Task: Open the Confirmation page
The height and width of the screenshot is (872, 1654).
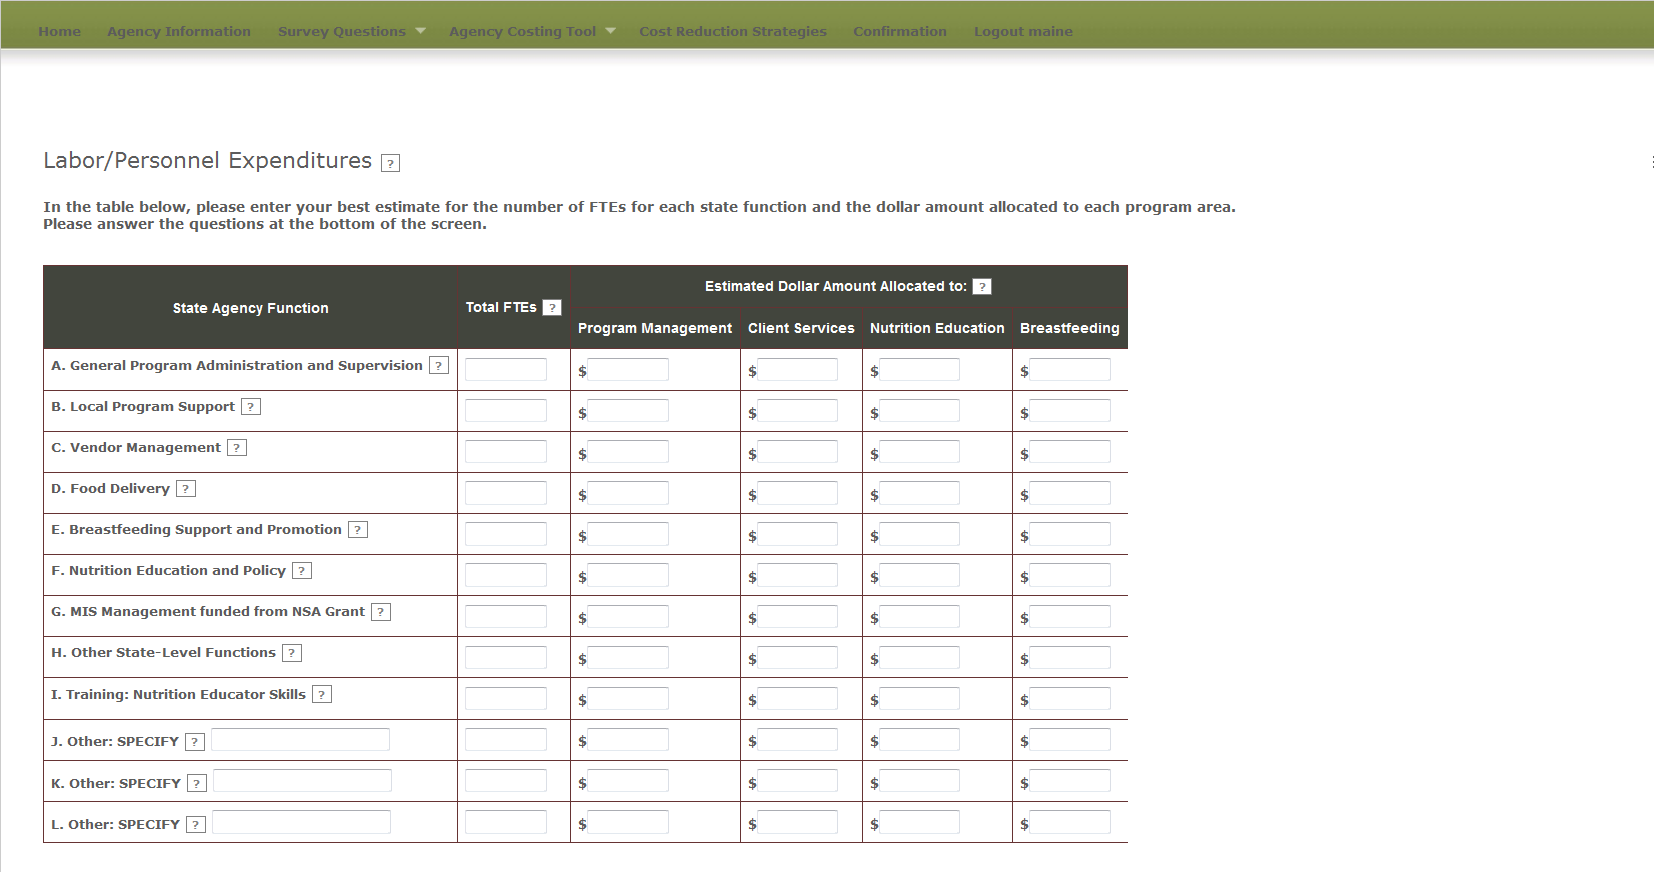Action: click(x=900, y=31)
